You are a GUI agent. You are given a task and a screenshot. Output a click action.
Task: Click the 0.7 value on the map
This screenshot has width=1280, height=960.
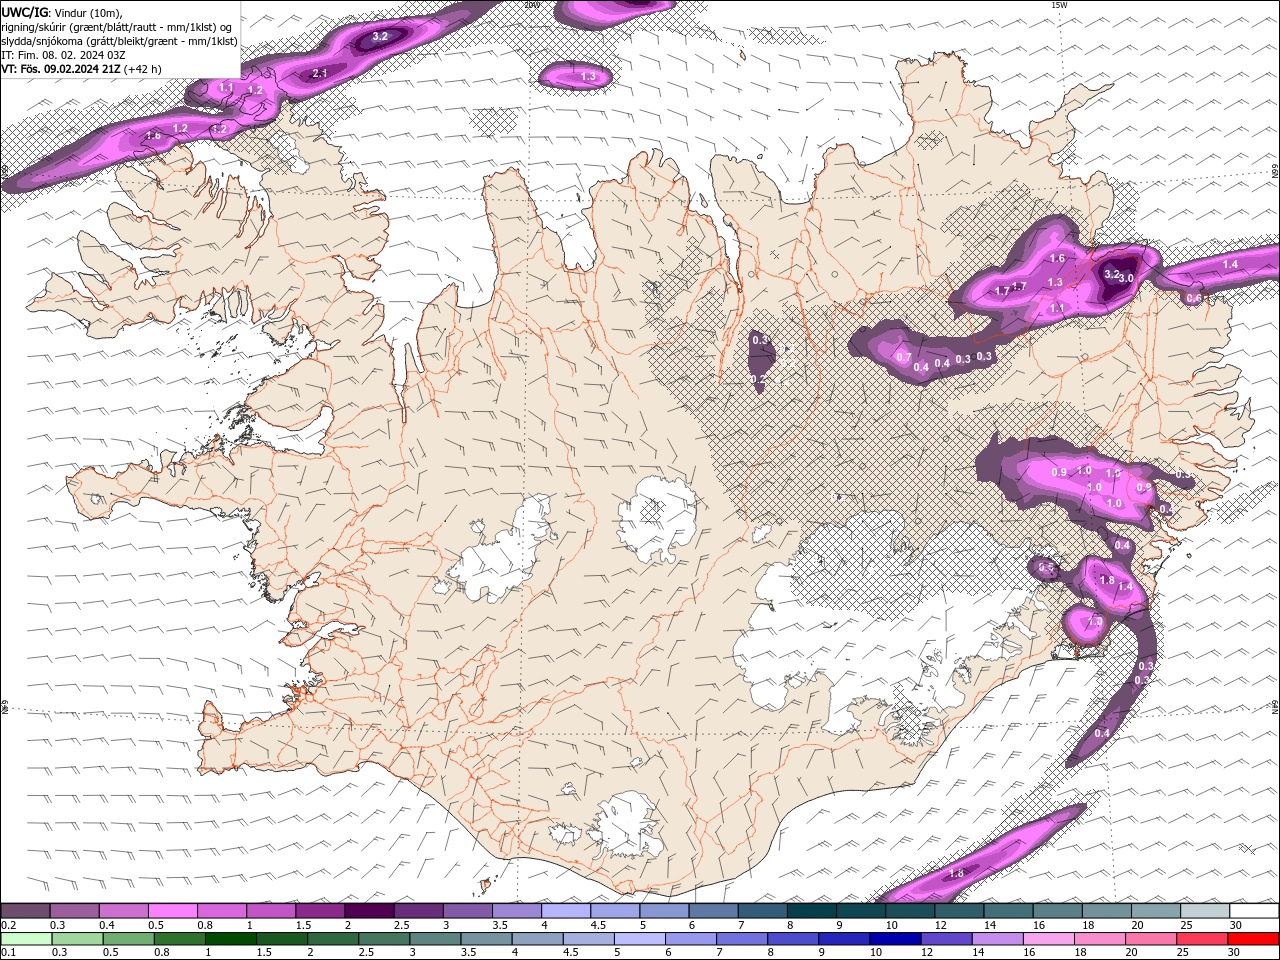[903, 357]
